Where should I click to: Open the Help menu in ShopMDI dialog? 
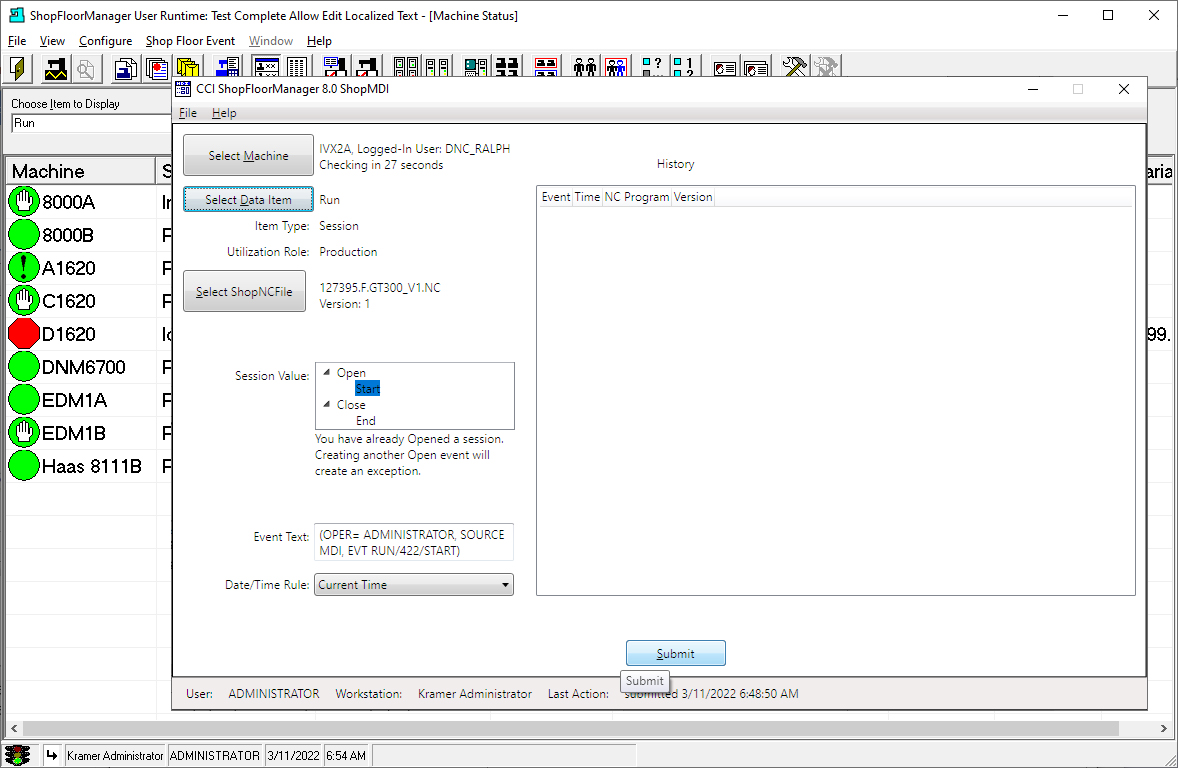tap(224, 113)
